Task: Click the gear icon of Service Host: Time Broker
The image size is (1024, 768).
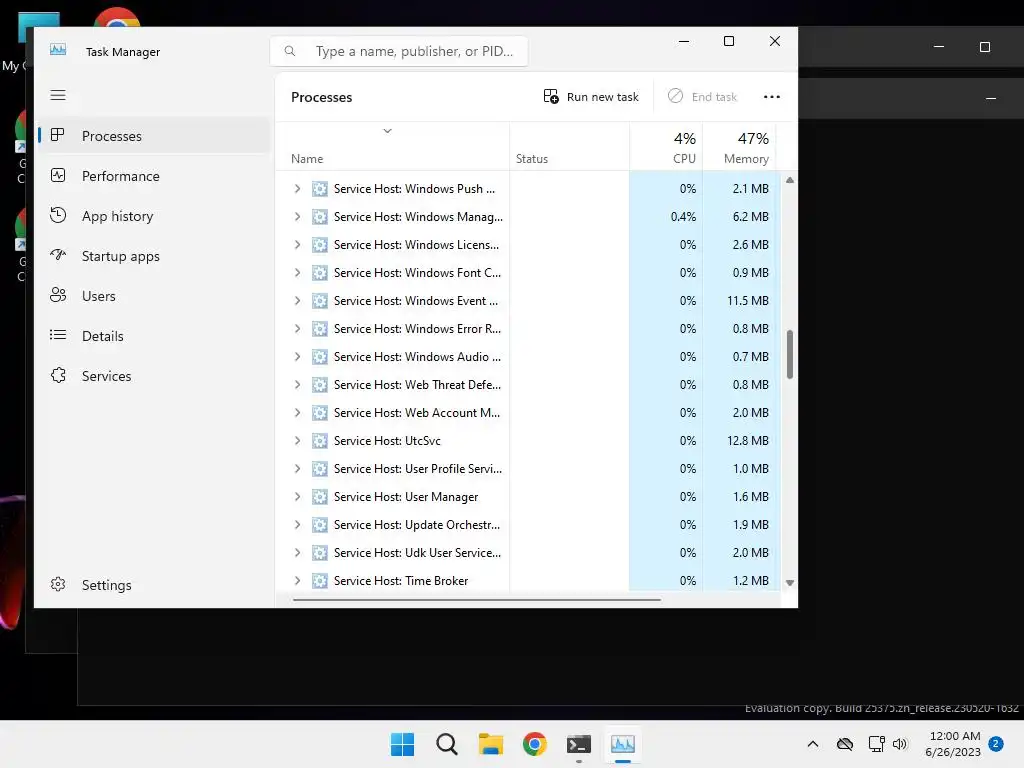Action: click(x=319, y=581)
